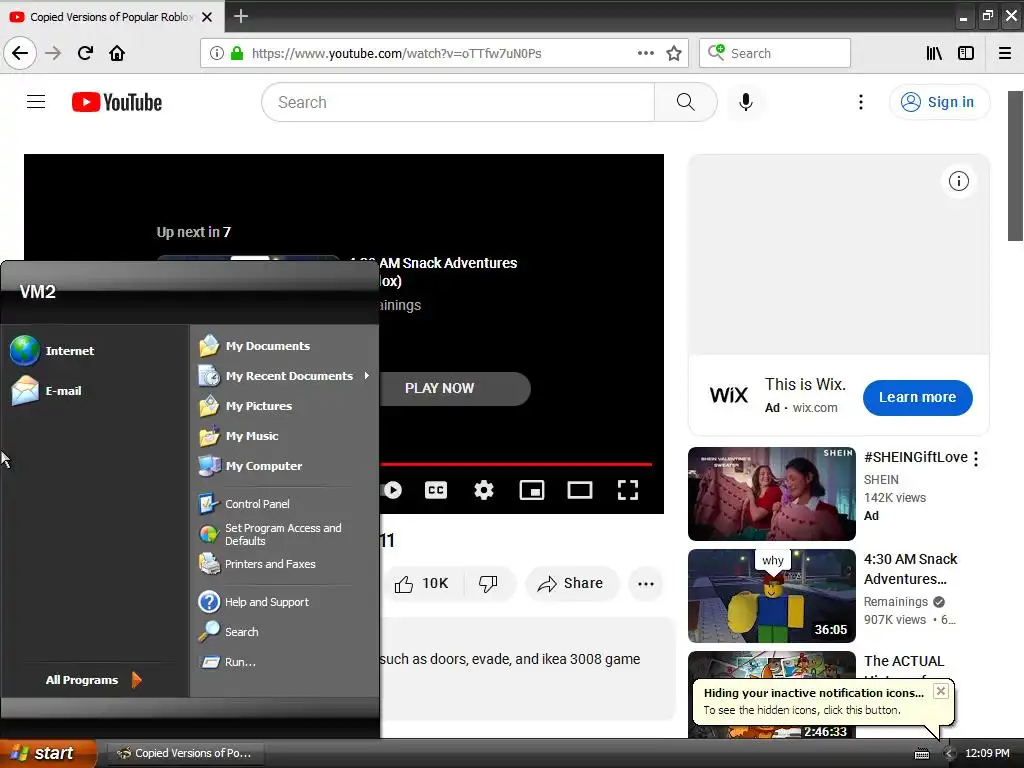This screenshot has width=1024, height=768.
Task: Start voice search with microphone
Action: (x=746, y=102)
